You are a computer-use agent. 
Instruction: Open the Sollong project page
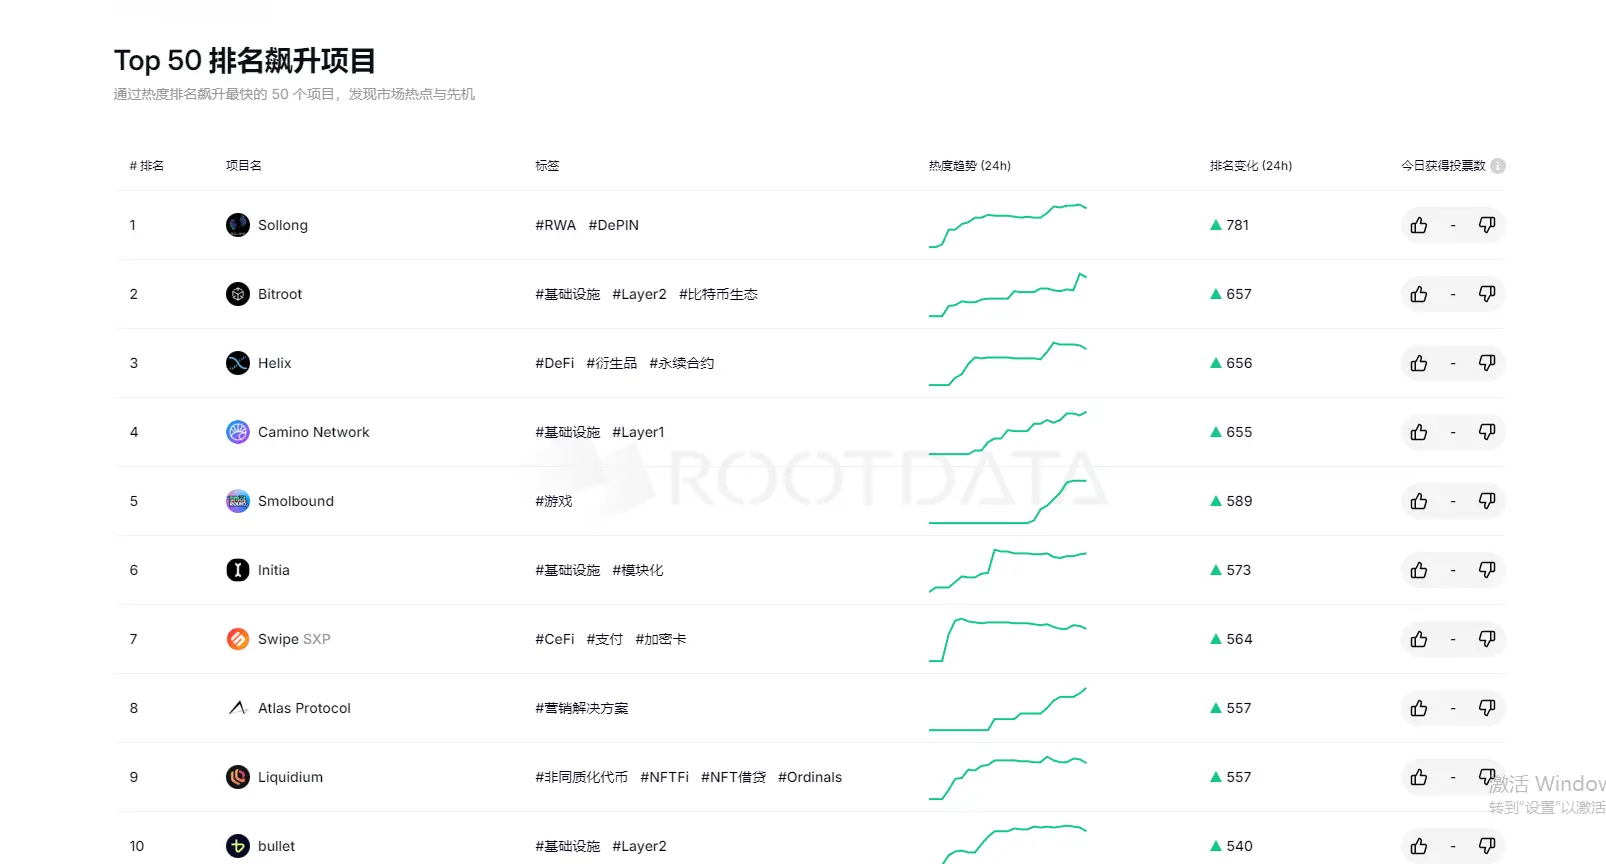(283, 225)
